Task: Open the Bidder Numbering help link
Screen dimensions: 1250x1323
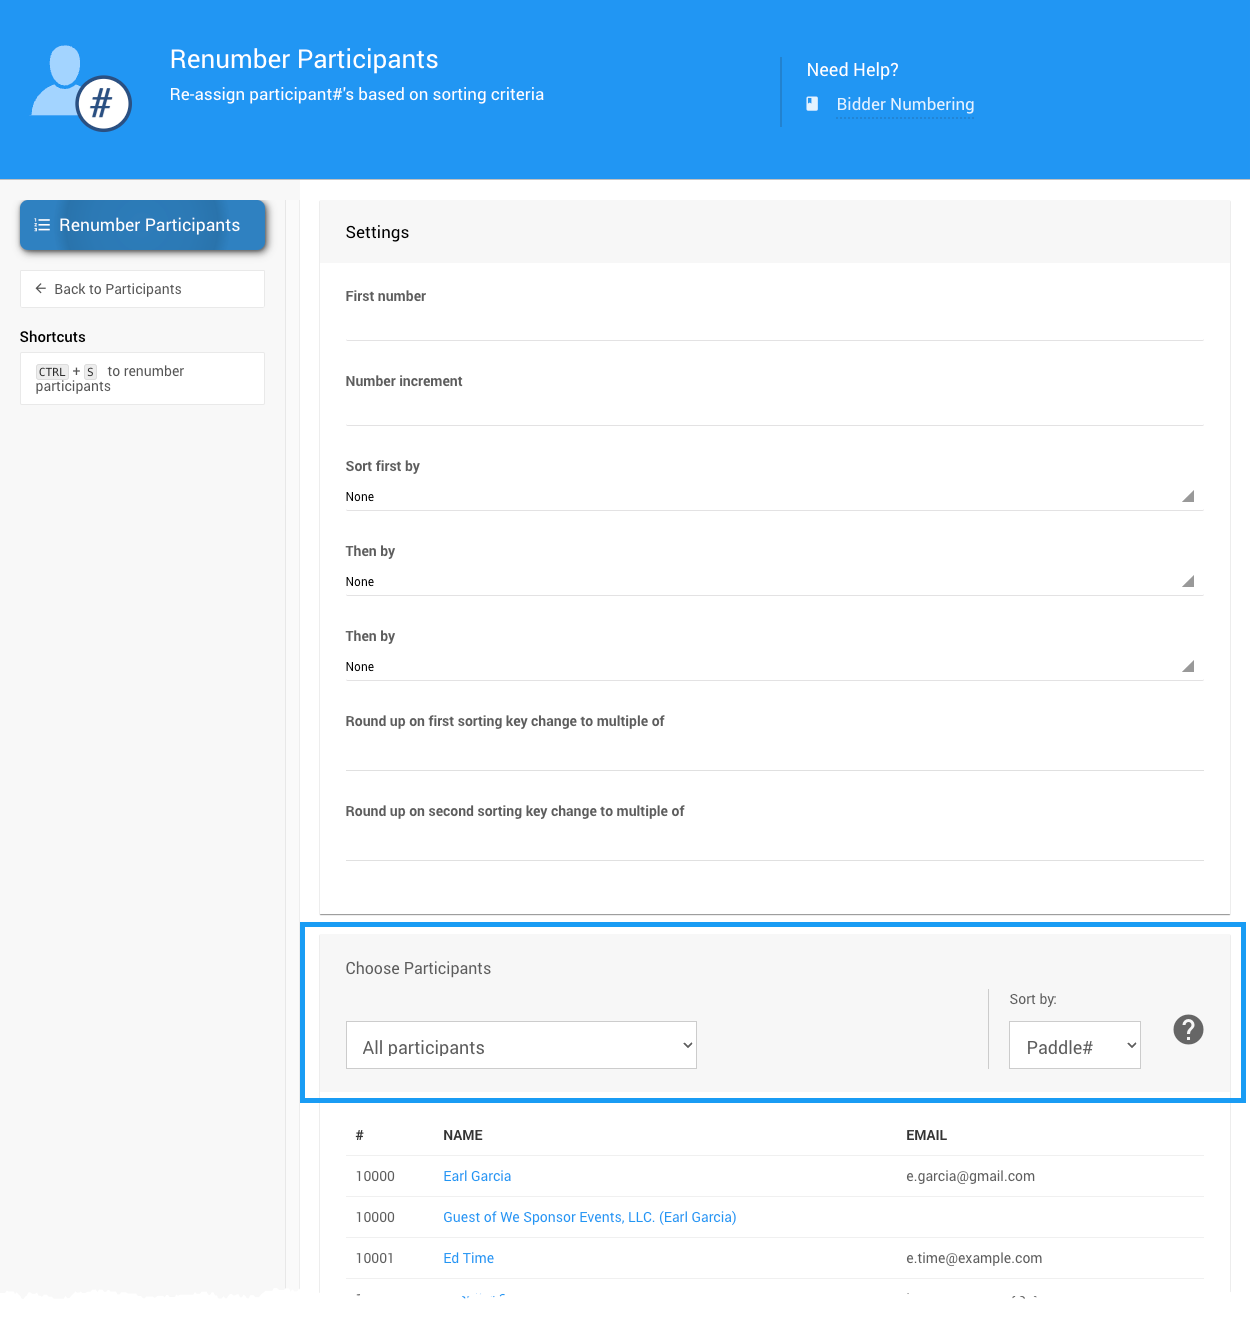Action: point(904,104)
